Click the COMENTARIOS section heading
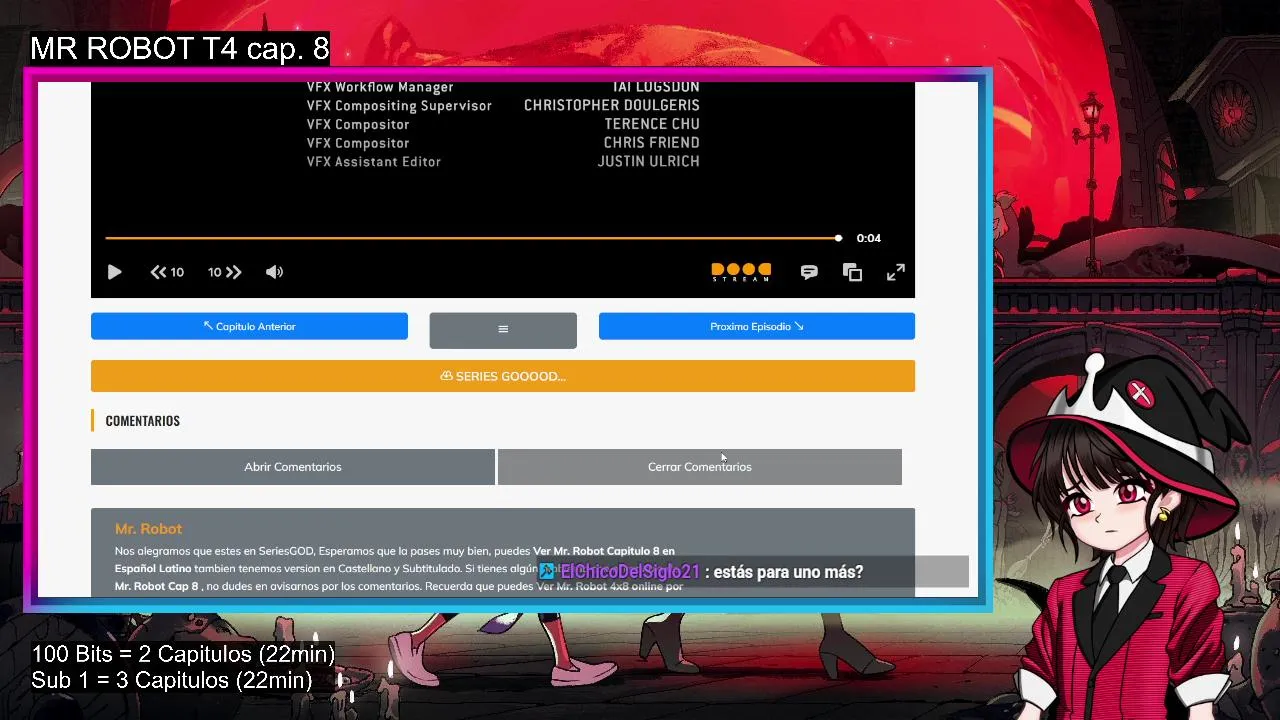The width and height of the screenshot is (1280, 720). coord(143,421)
